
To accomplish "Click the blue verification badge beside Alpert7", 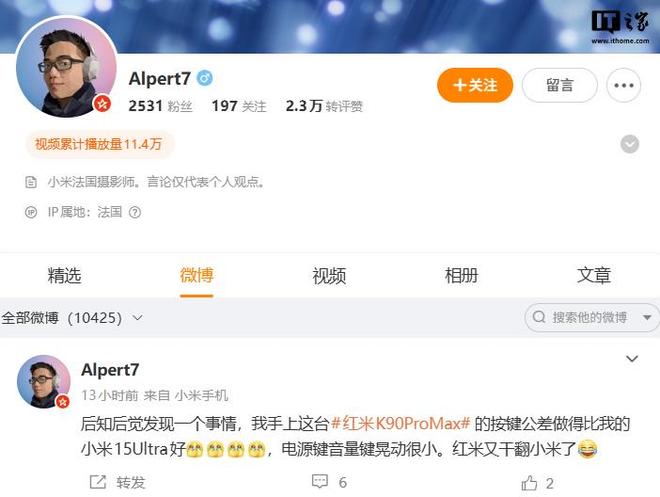I will point(205,78).
